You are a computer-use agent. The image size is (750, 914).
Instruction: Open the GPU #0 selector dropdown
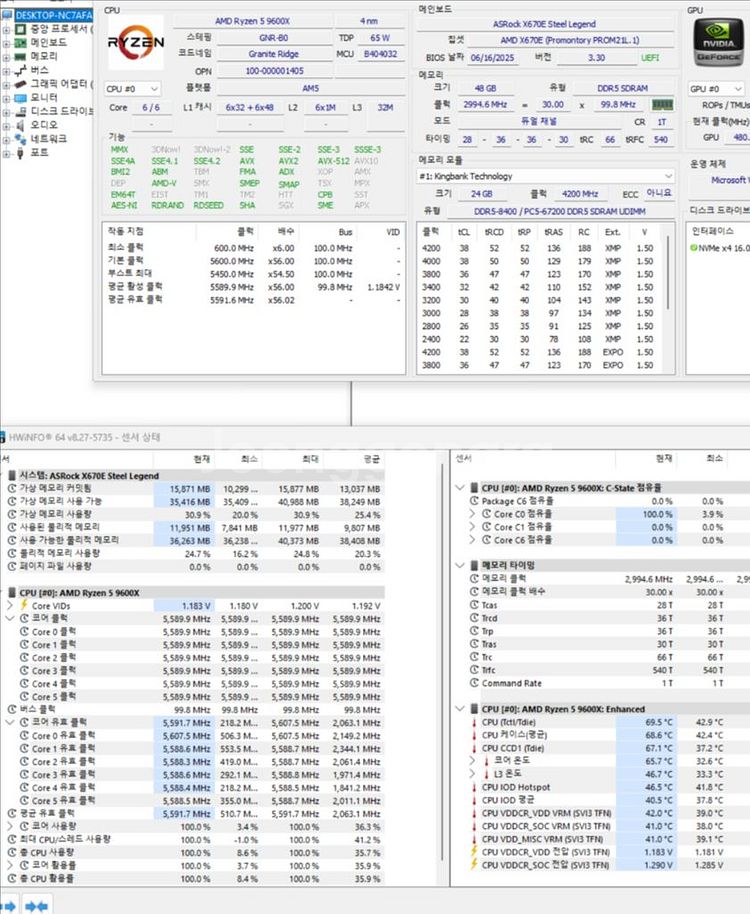tap(716, 89)
